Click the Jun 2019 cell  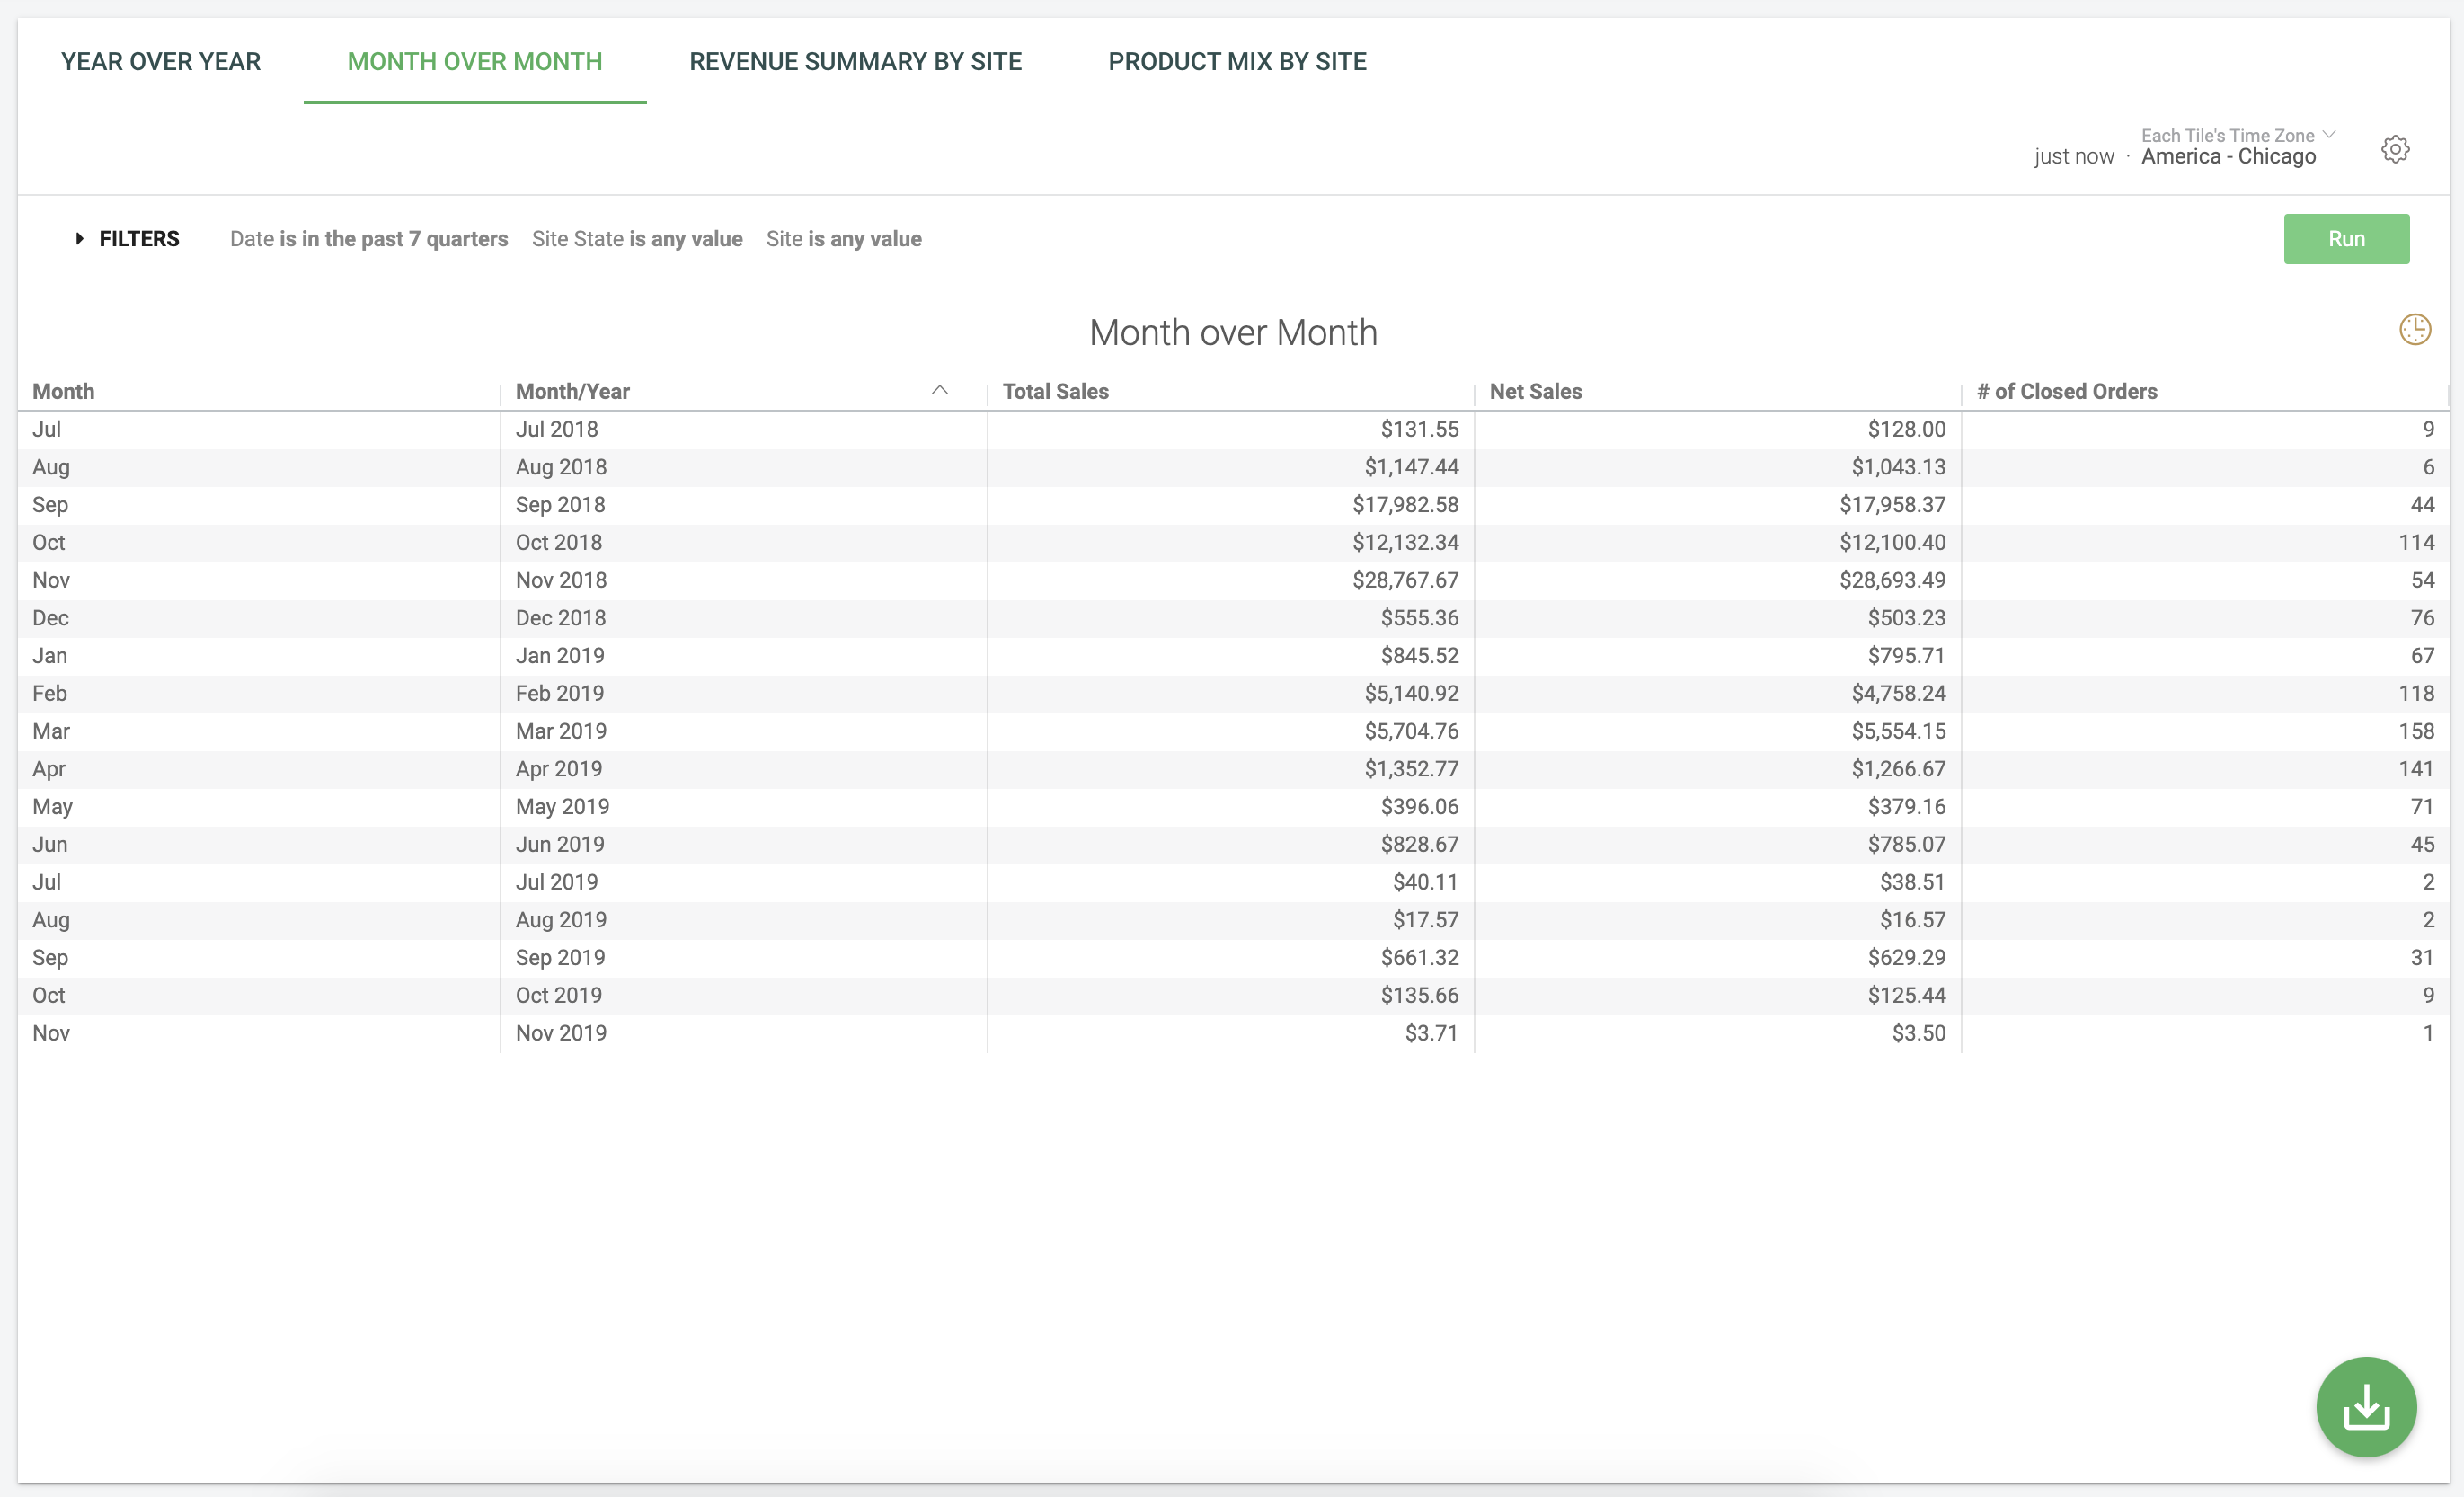point(560,845)
